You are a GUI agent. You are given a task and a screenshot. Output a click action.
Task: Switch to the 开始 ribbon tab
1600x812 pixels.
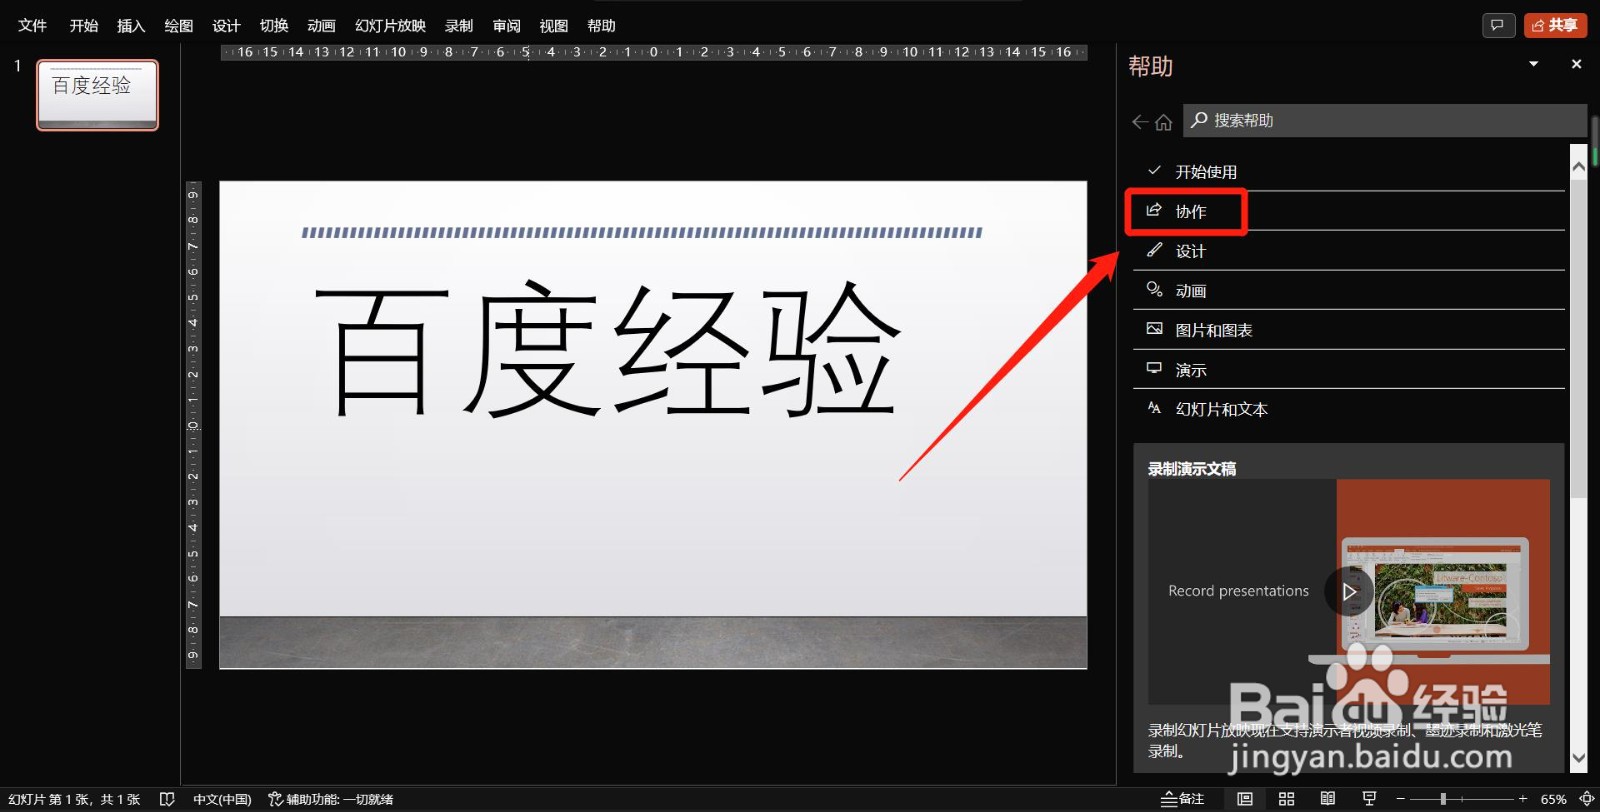84,26
